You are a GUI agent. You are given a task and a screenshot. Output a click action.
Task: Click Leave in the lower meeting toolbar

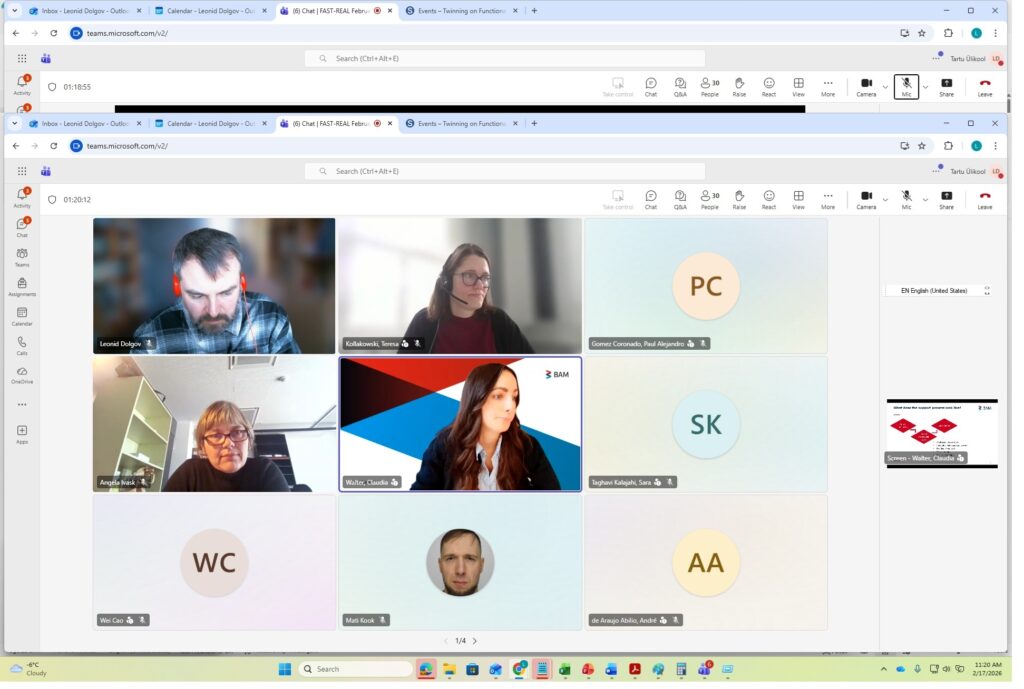click(x=985, y=198)
